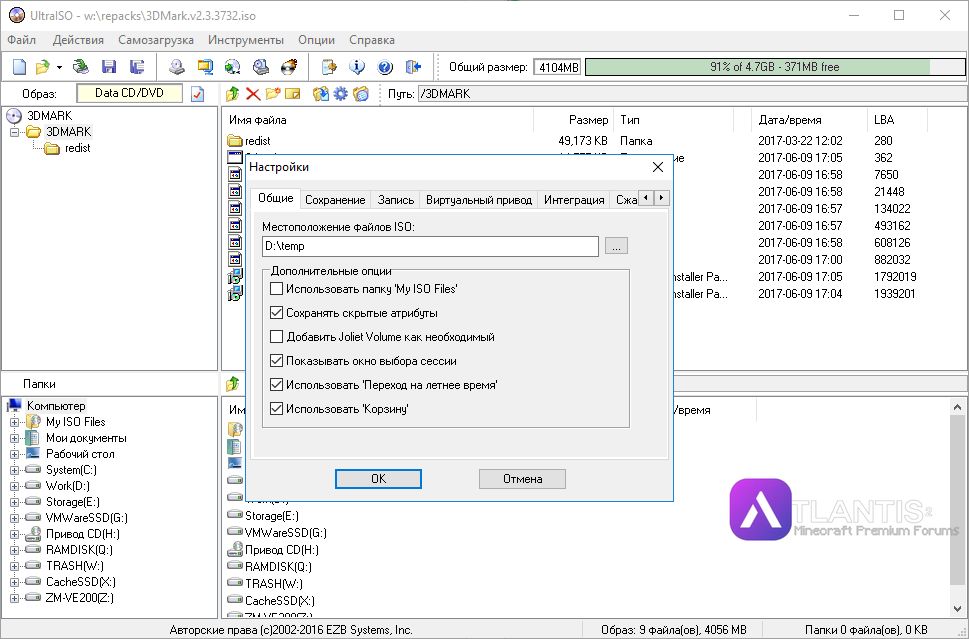The width and height of the screenshot is (969, 639).
Task: Click the Отмена button
Action: point(522,479)
